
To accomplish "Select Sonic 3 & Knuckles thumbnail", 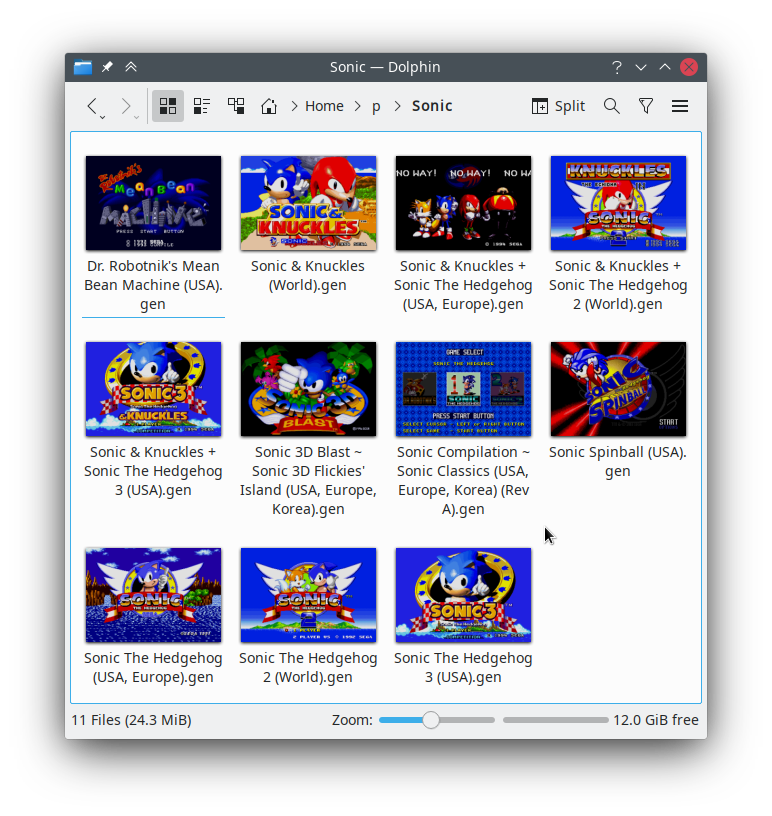I will 153,389.
